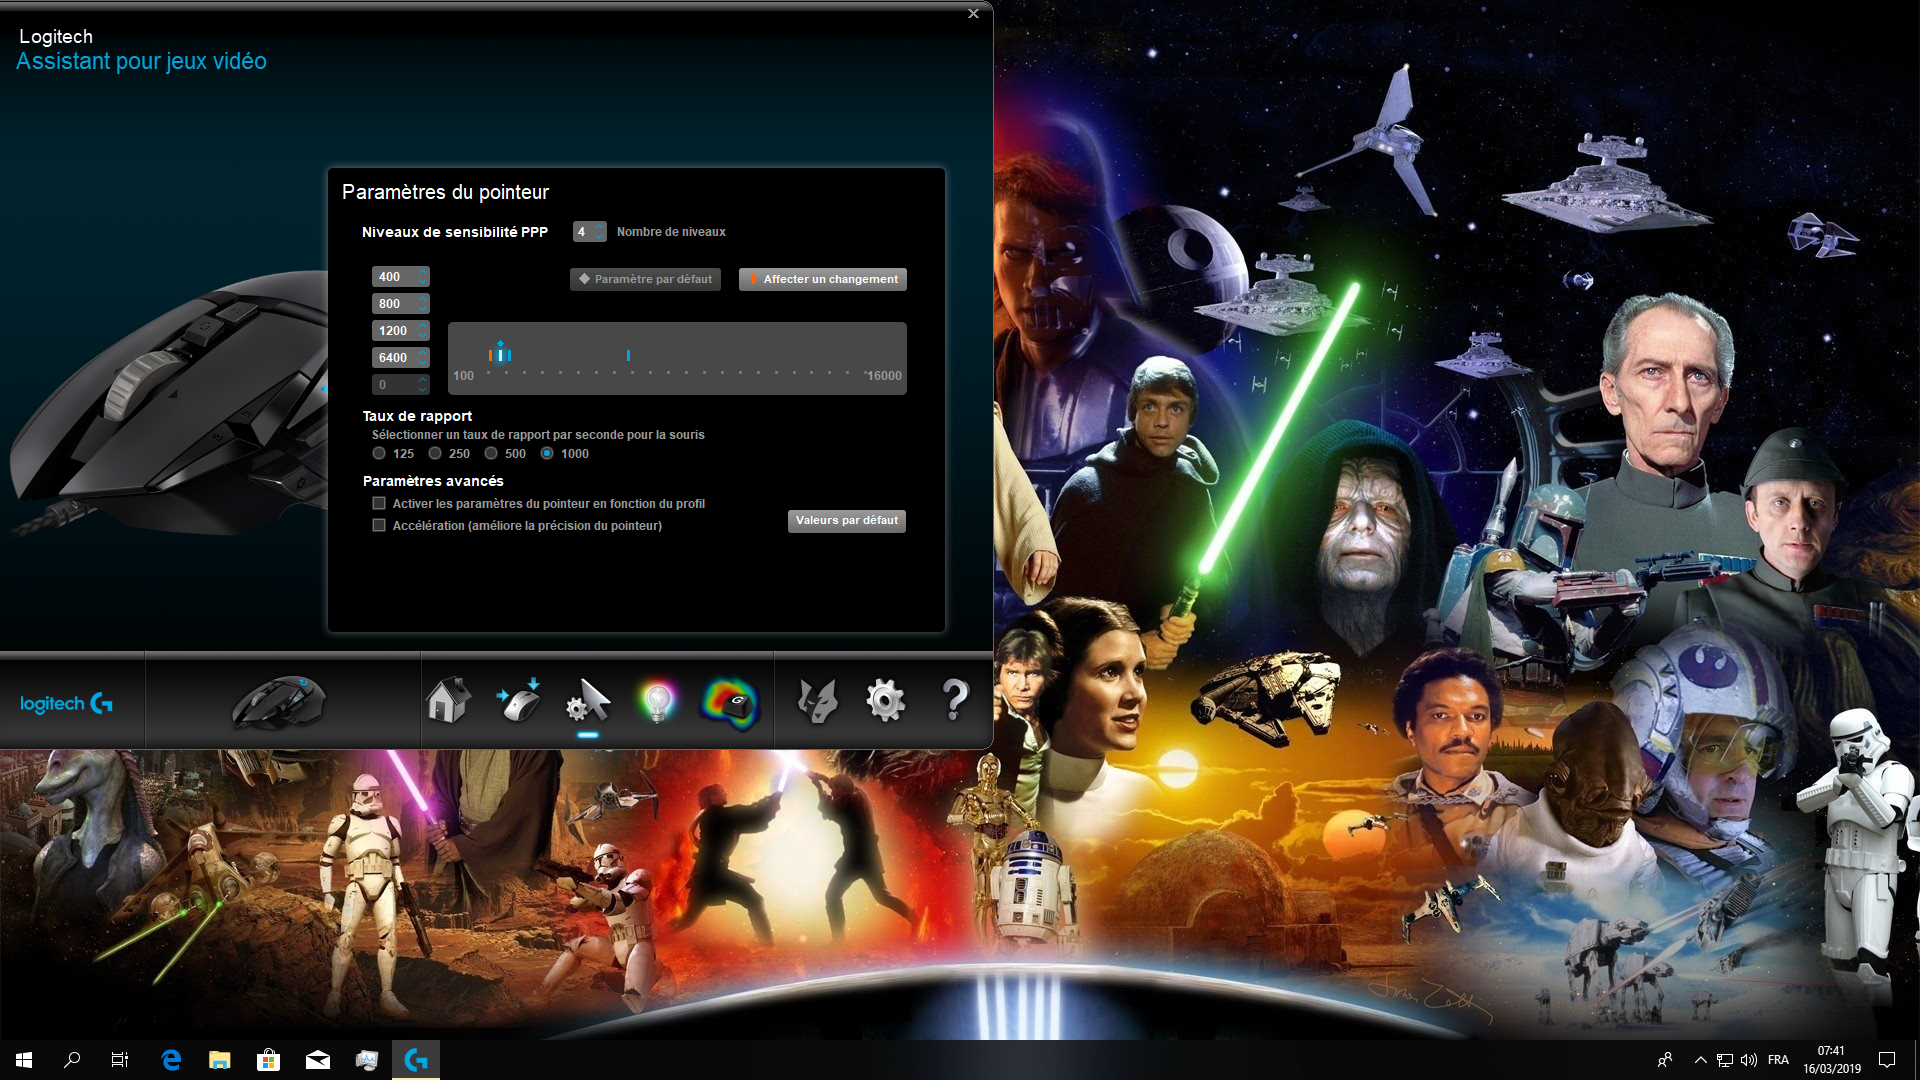
Task: Select the 500 report rate
Action: [491, 453]
